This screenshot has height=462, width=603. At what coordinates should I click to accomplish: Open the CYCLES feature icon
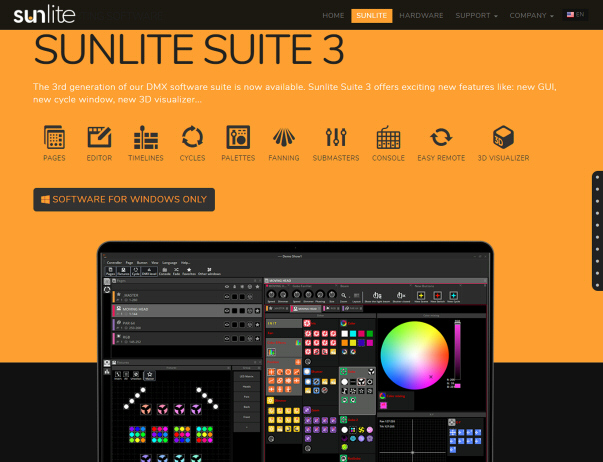(192, 143)
